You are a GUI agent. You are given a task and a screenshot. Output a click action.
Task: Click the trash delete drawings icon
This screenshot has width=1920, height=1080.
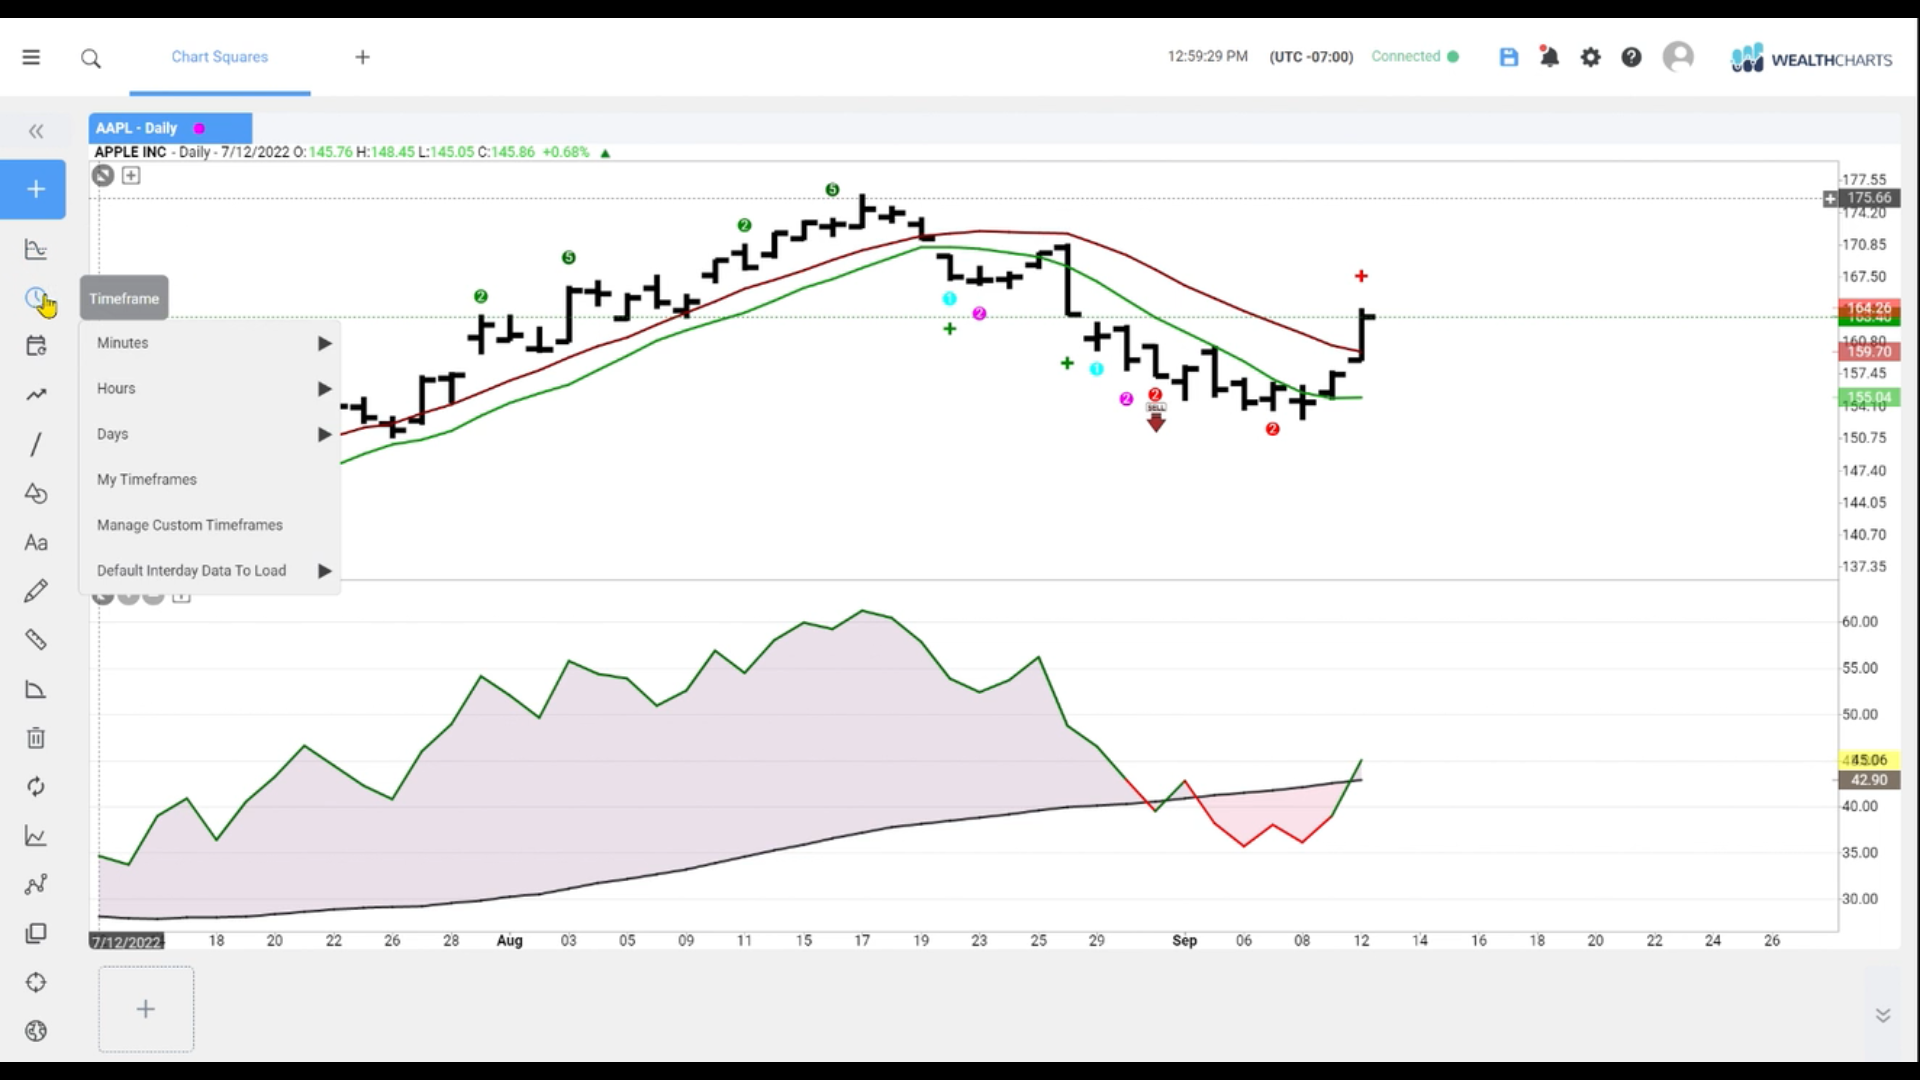[x=36, y=738]
